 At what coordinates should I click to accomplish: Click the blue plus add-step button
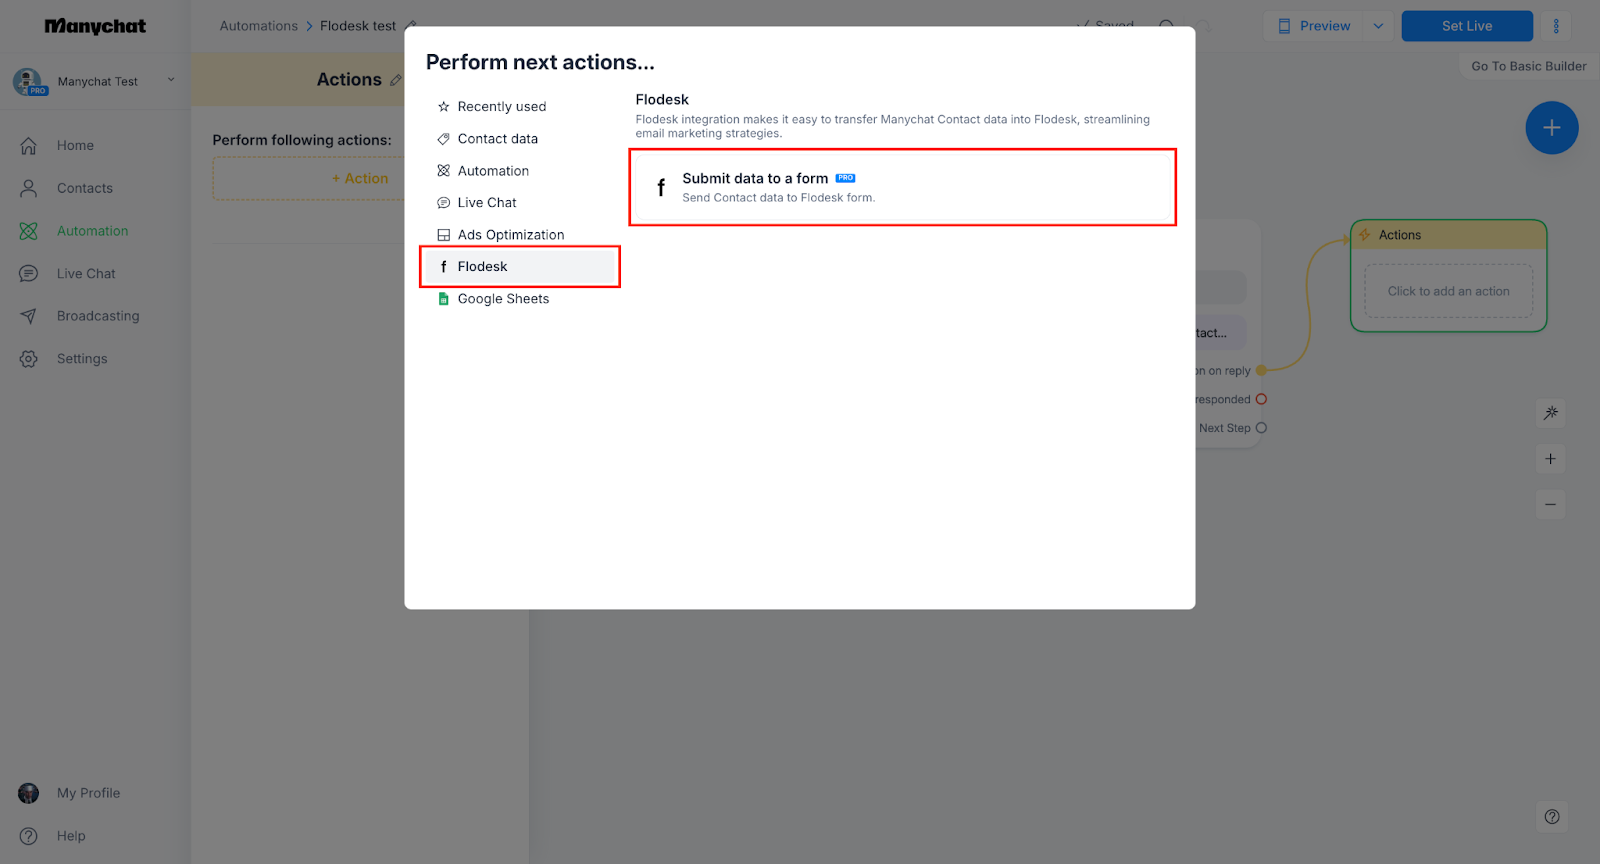[x=1551, y=128]
